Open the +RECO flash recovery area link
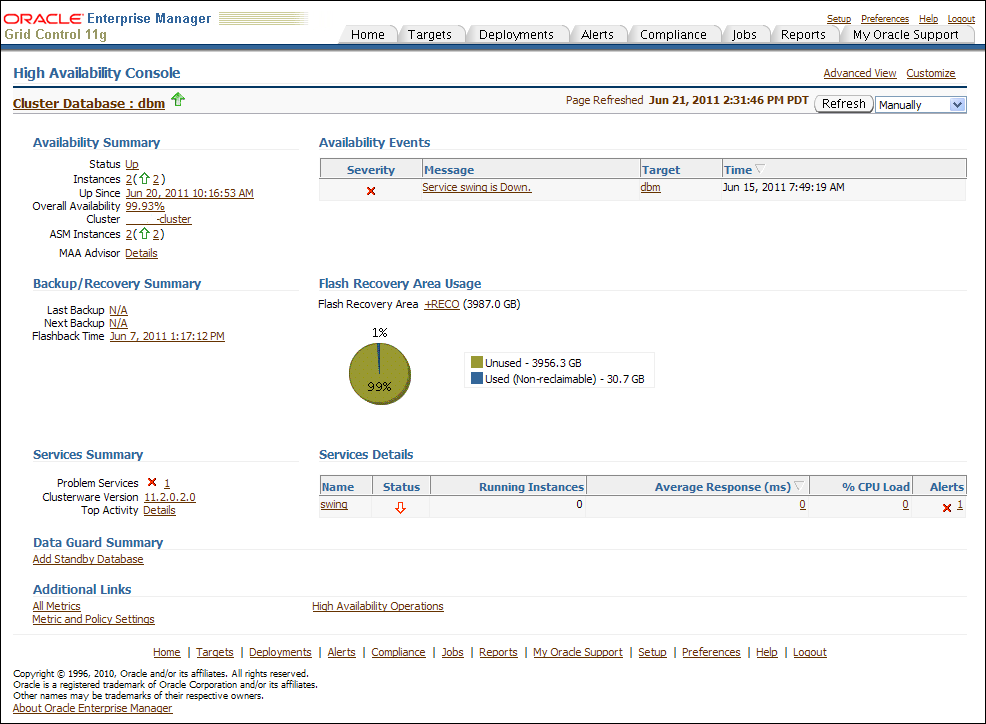 coord(441,304)
